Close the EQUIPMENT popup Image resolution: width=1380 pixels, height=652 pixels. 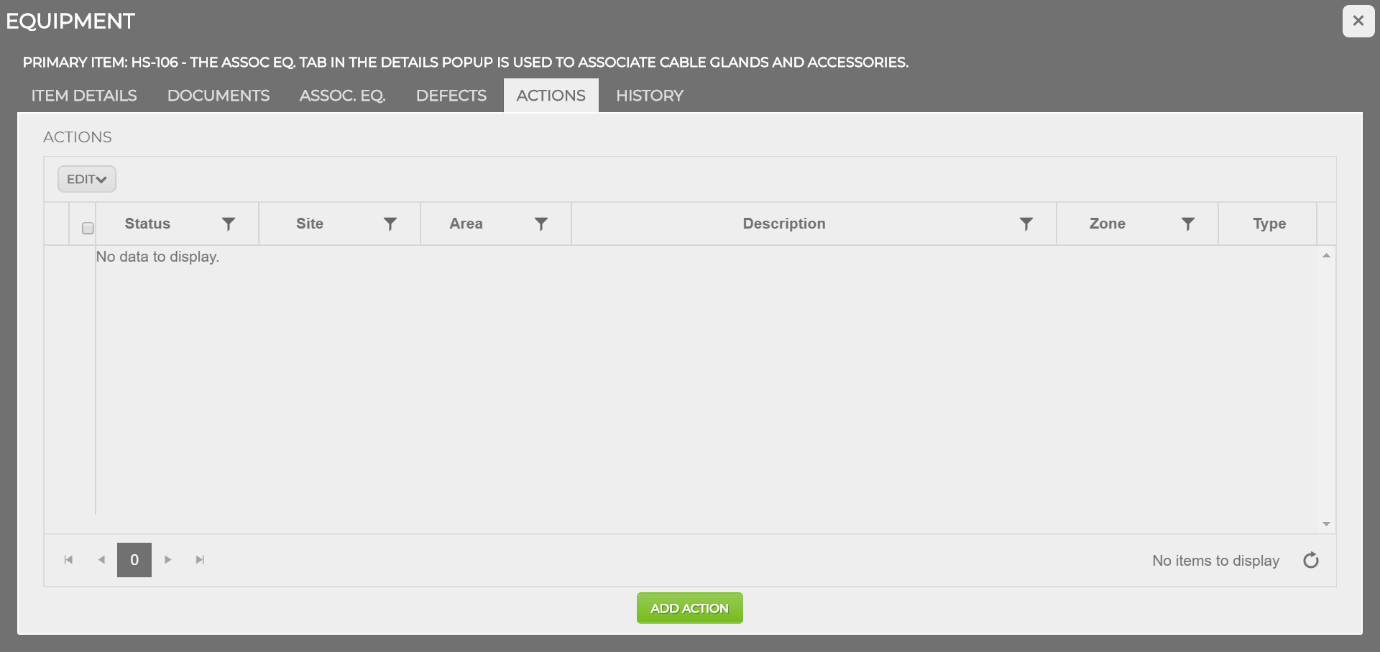click(1357, 20)
